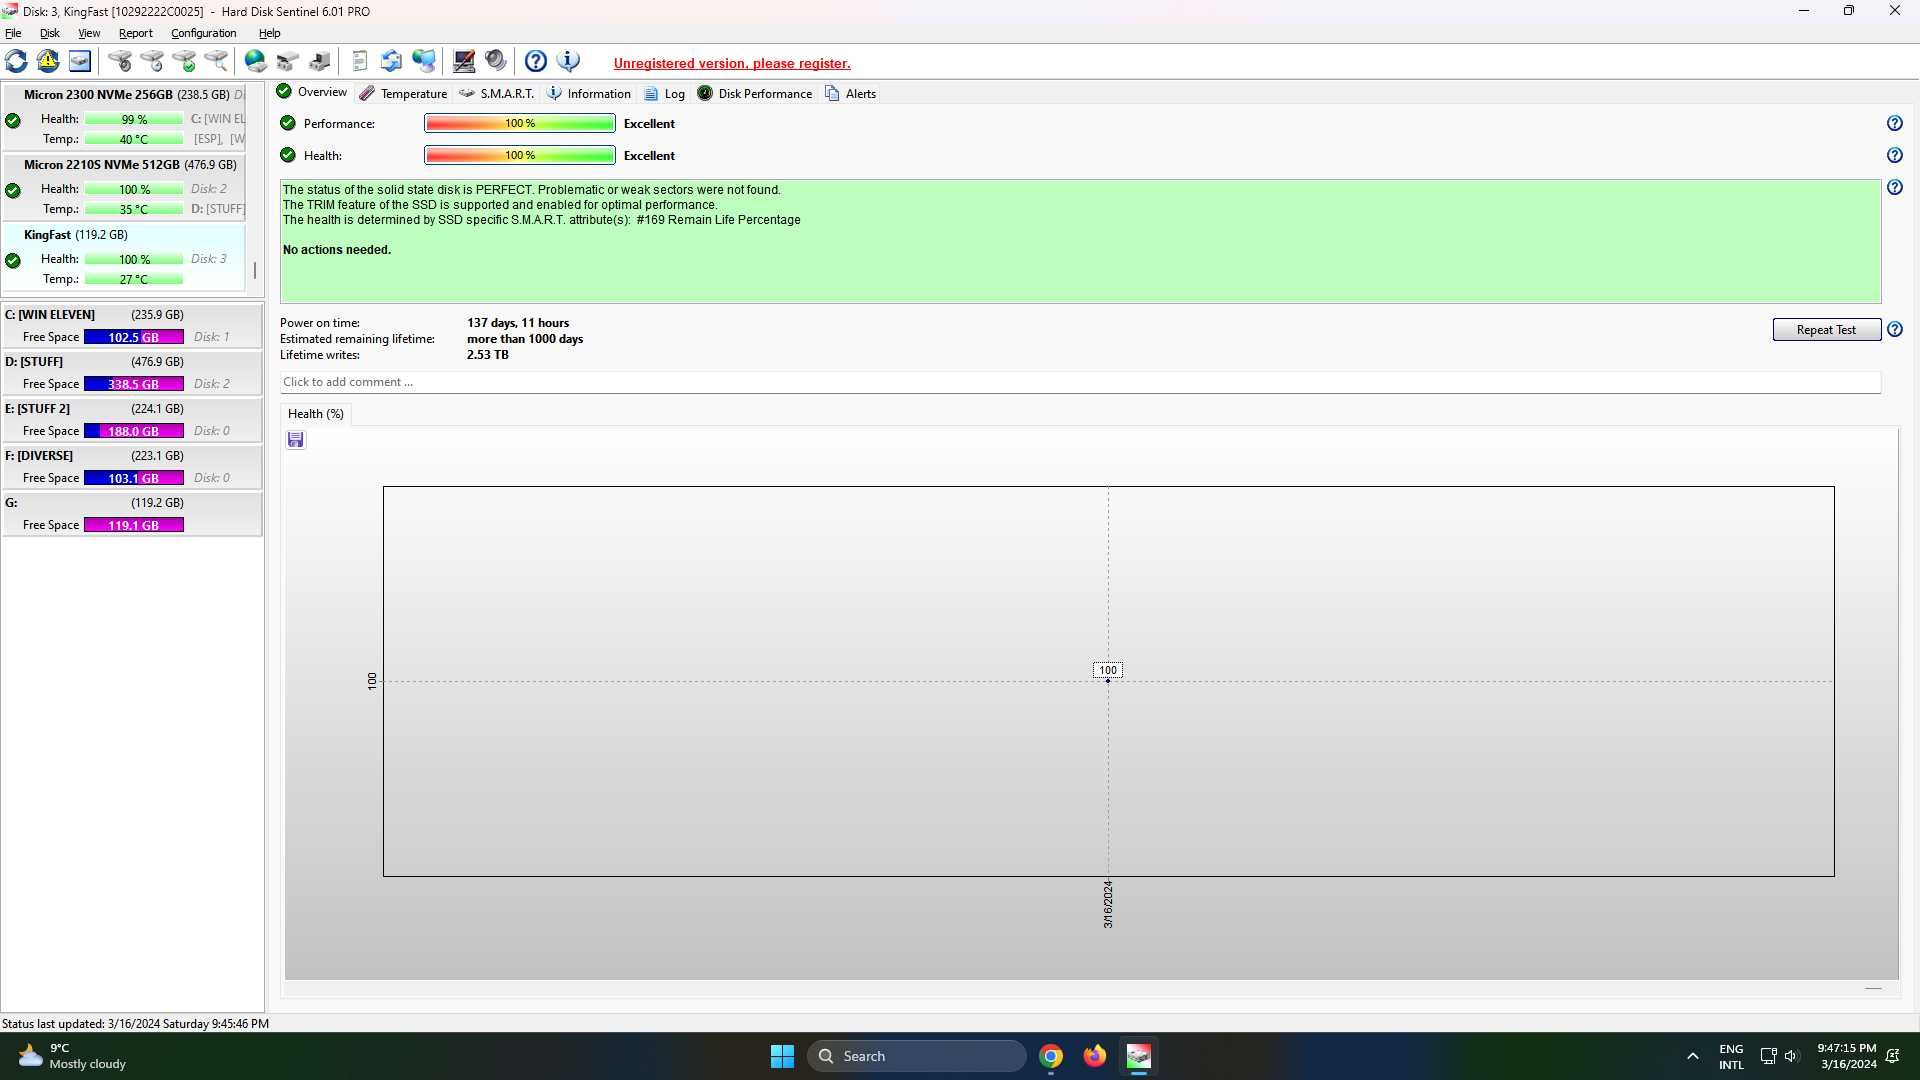Open help next to Repeat Test
Viewport: 1920px width, 1080px height.
(1894, 329)
